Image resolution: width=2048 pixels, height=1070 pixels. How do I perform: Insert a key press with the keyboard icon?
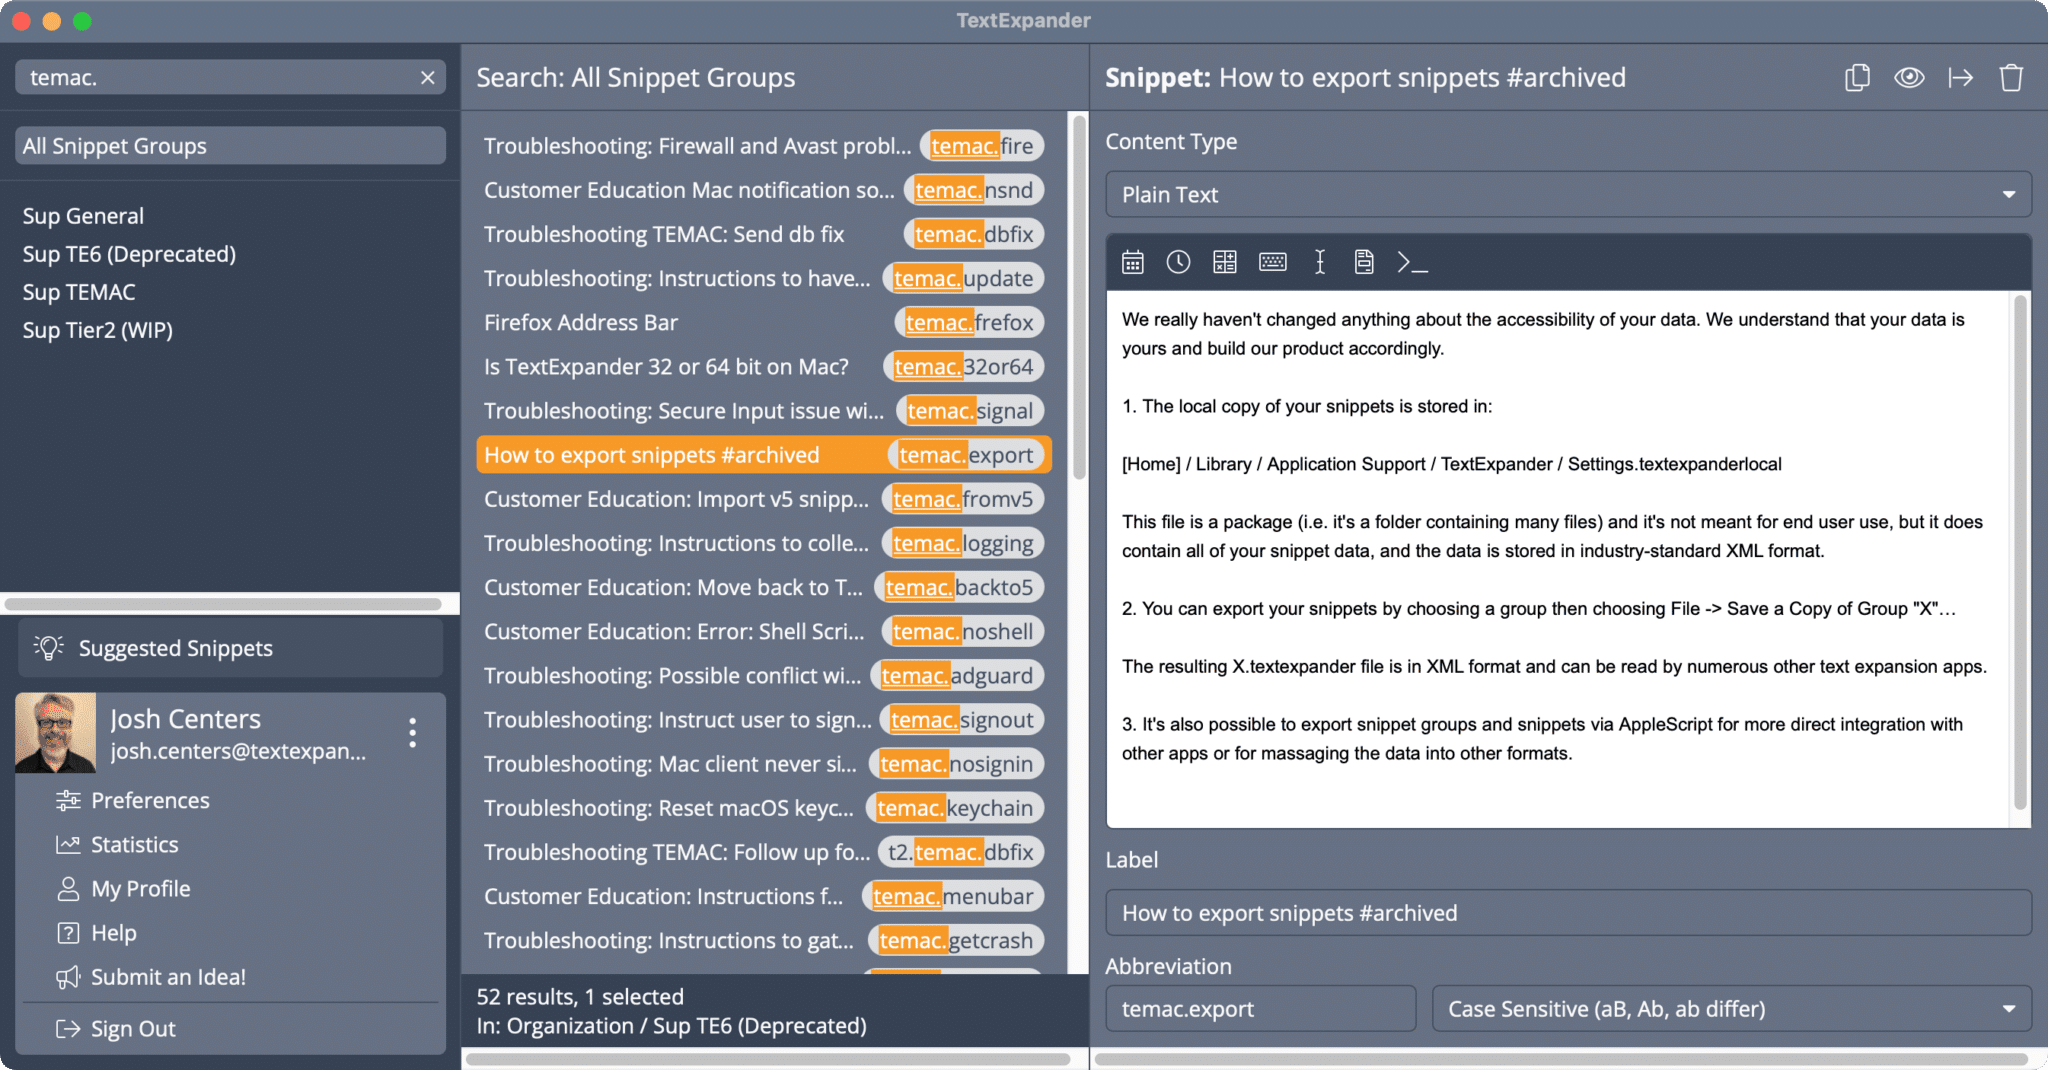tap(1271, 262)
